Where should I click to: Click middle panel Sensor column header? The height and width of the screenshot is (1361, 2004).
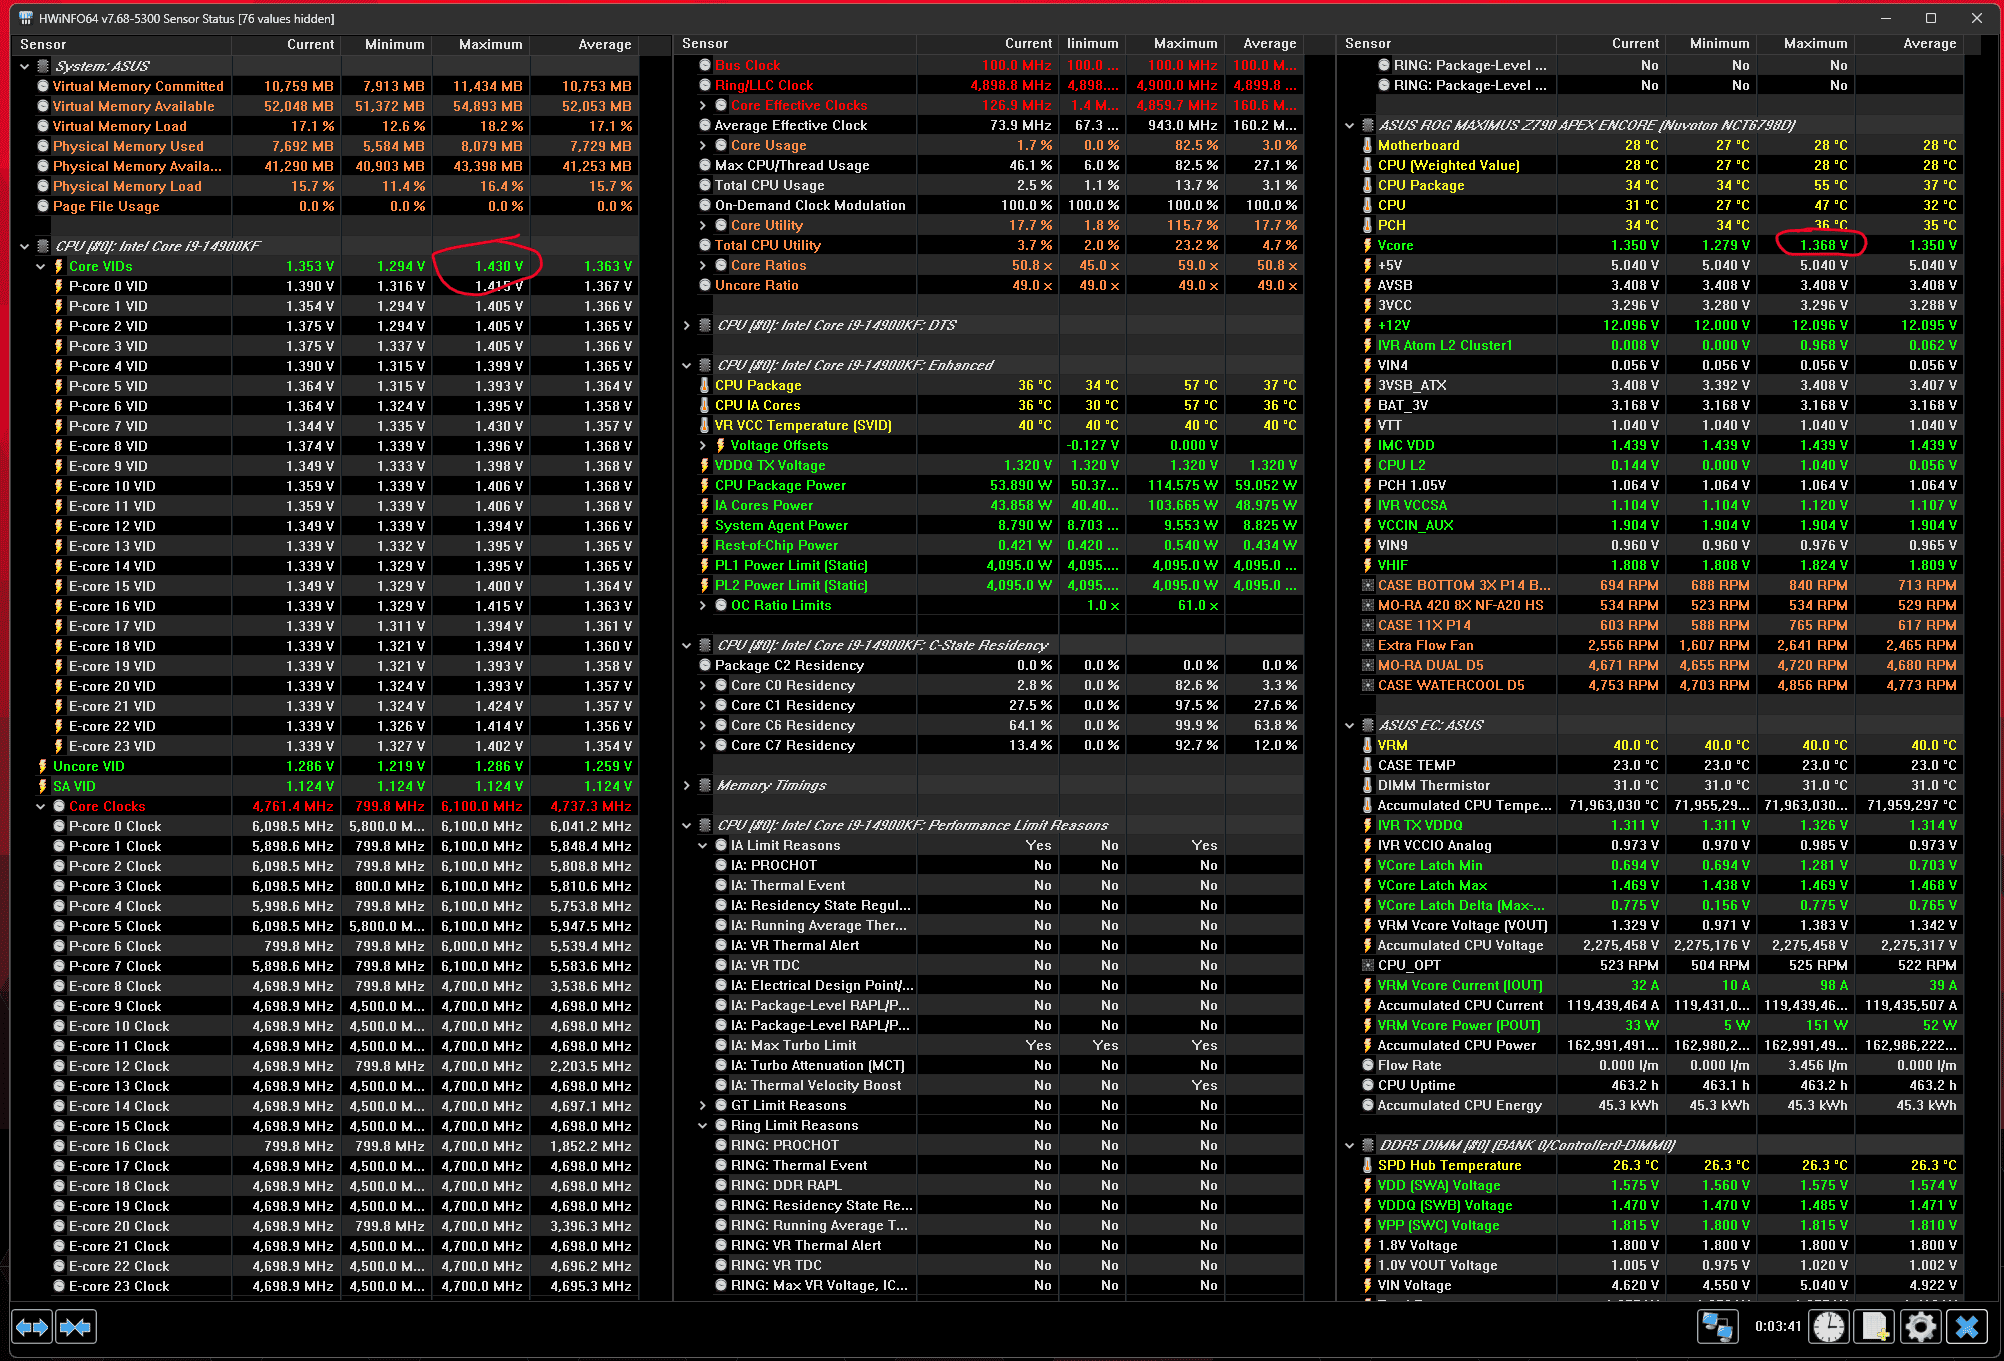click(794, 44)
